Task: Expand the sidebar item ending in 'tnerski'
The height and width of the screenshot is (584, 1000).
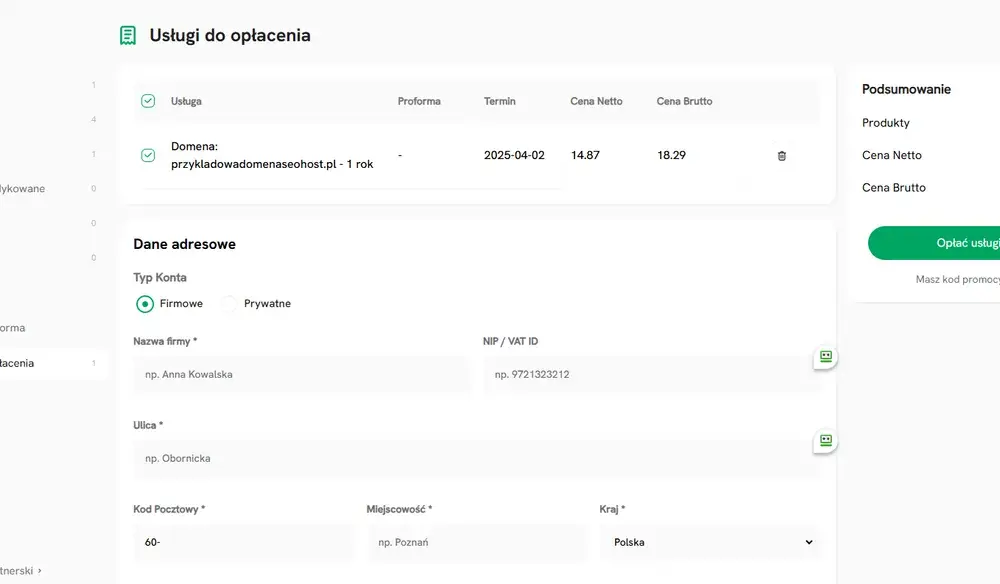Action: click(x=20, y=571)
